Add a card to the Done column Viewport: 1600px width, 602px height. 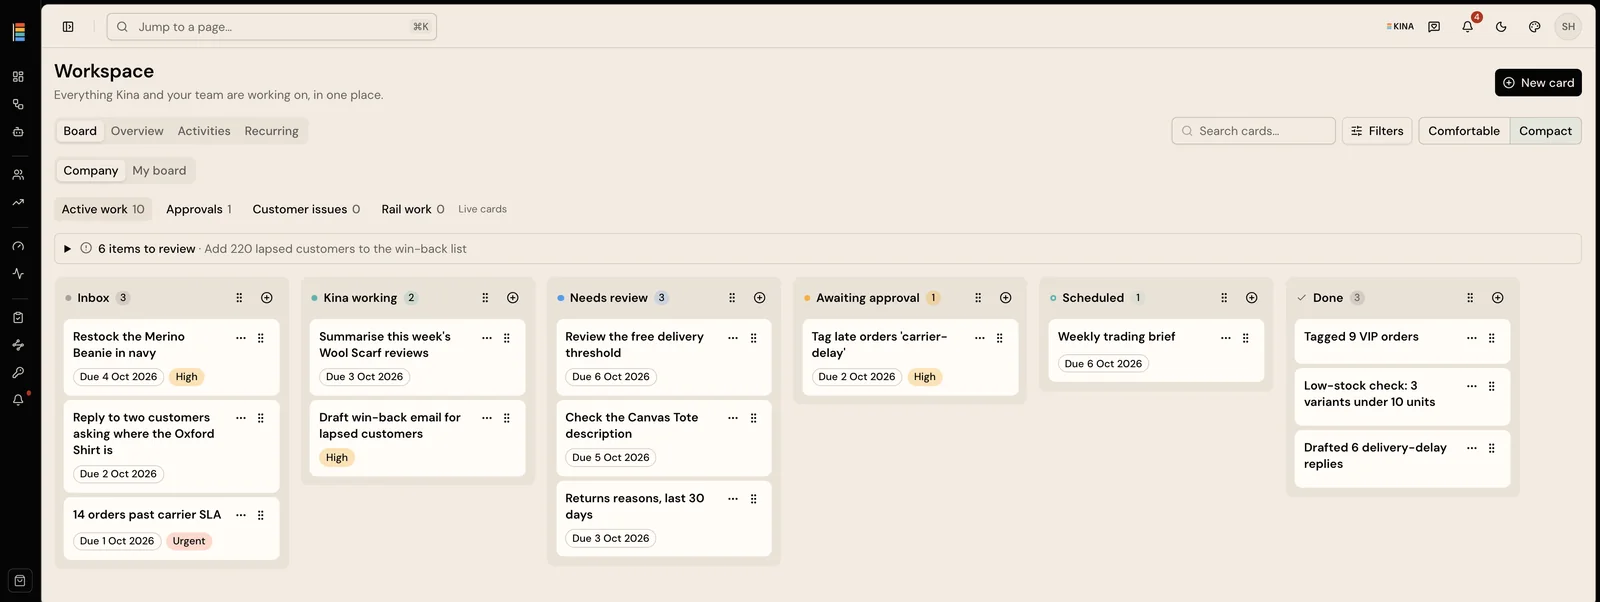pyautogui.click(x=1498, y=298)
